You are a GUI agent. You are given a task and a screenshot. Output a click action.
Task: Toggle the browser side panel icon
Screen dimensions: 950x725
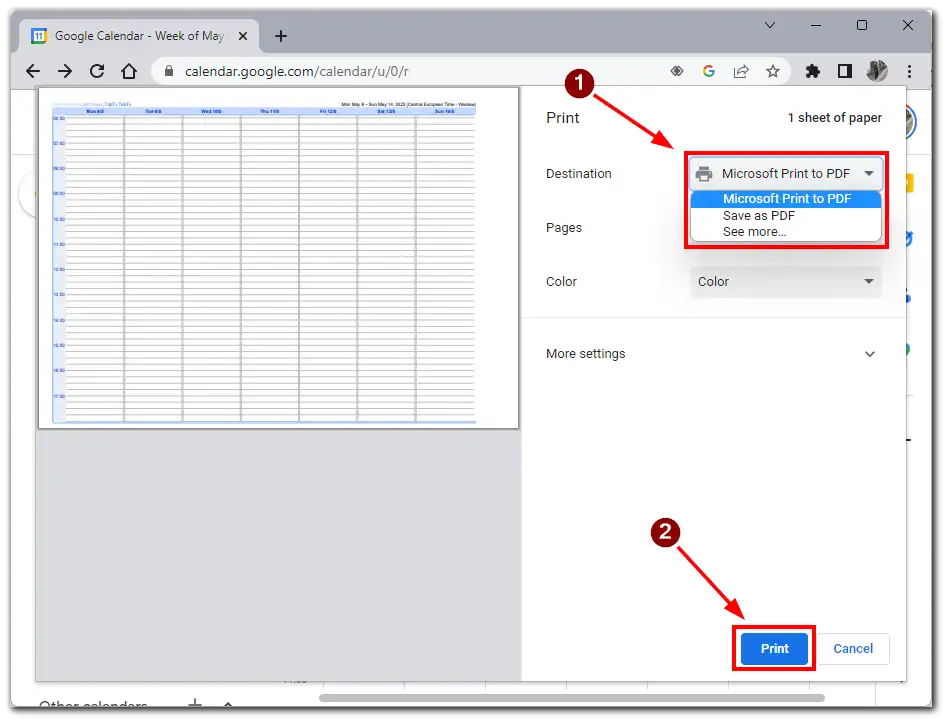(845, 71)
